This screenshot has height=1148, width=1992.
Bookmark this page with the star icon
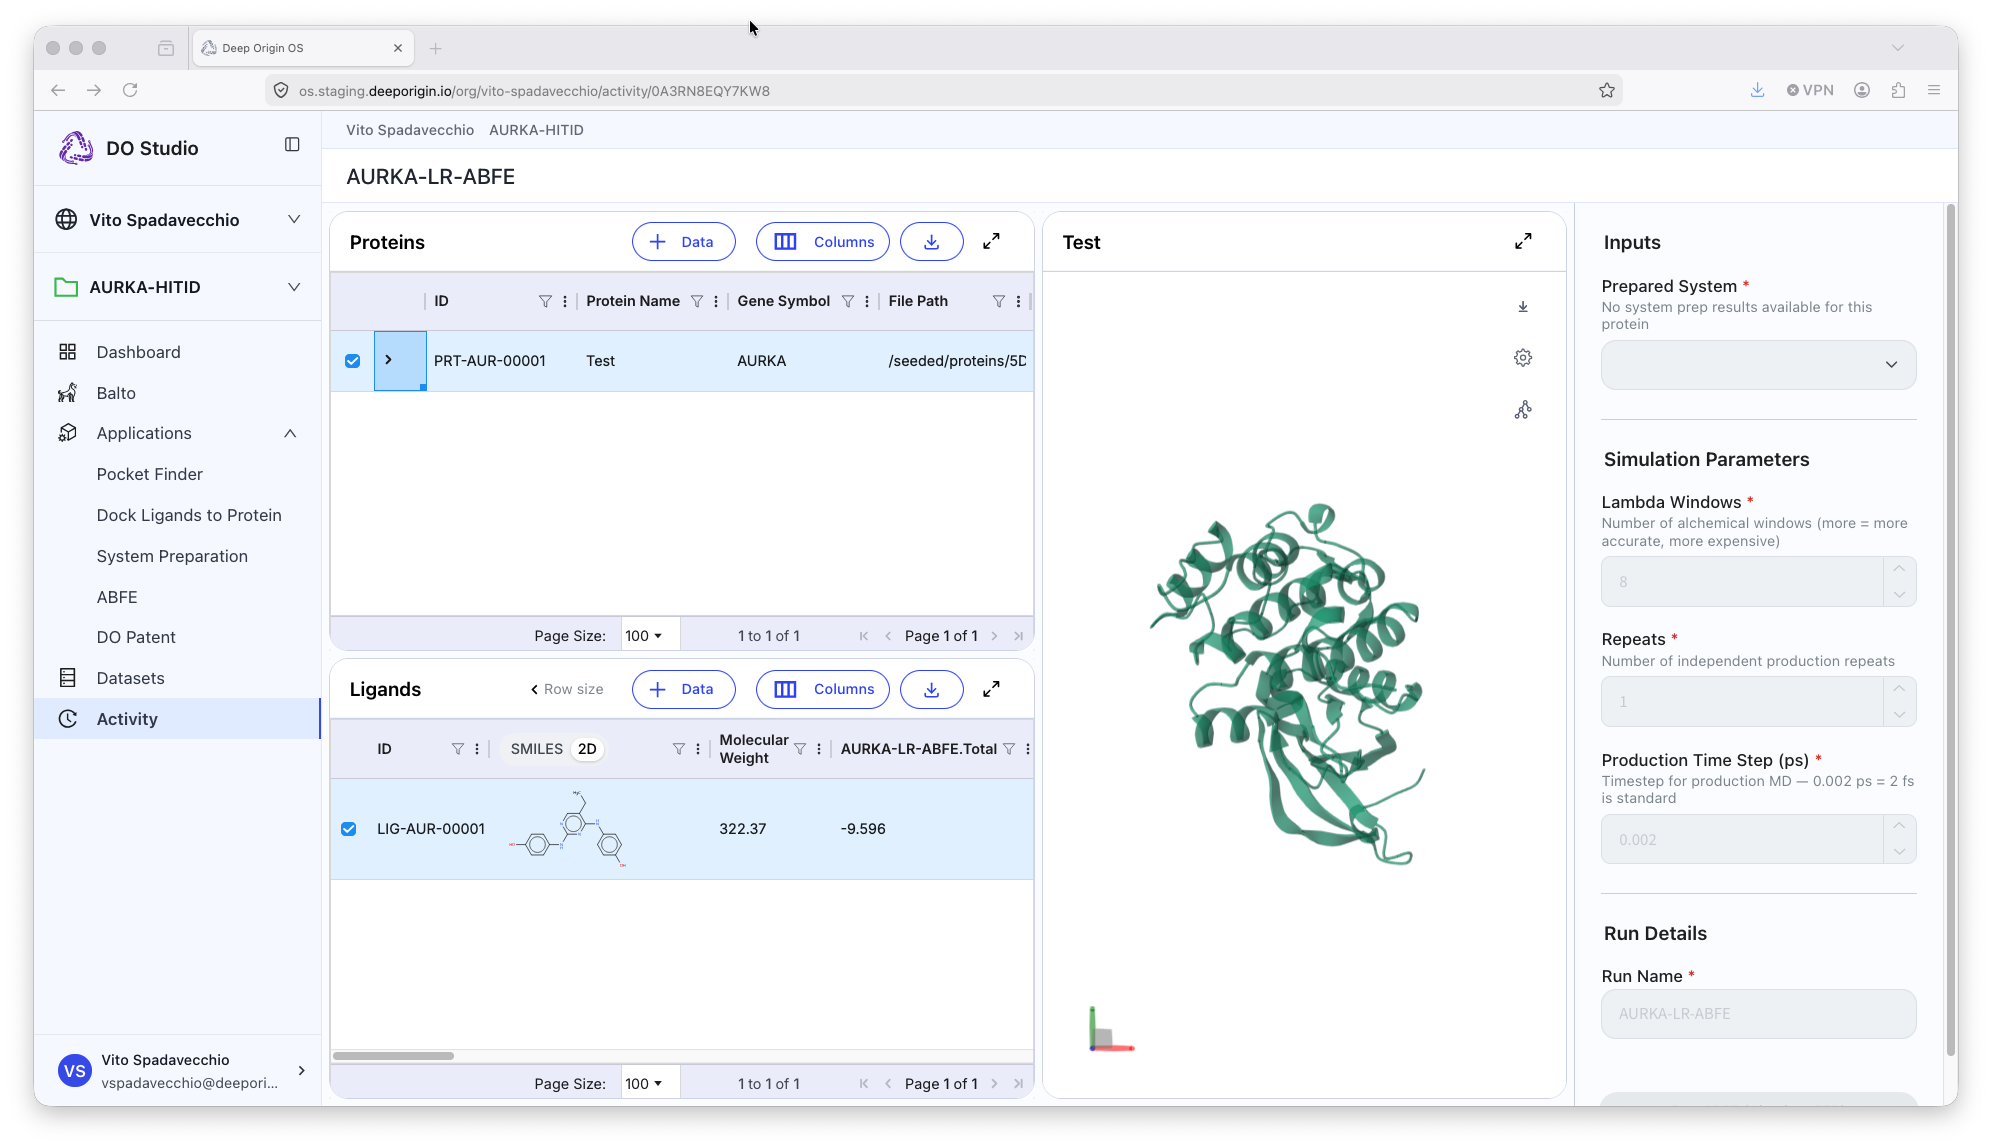point(1607,90)
